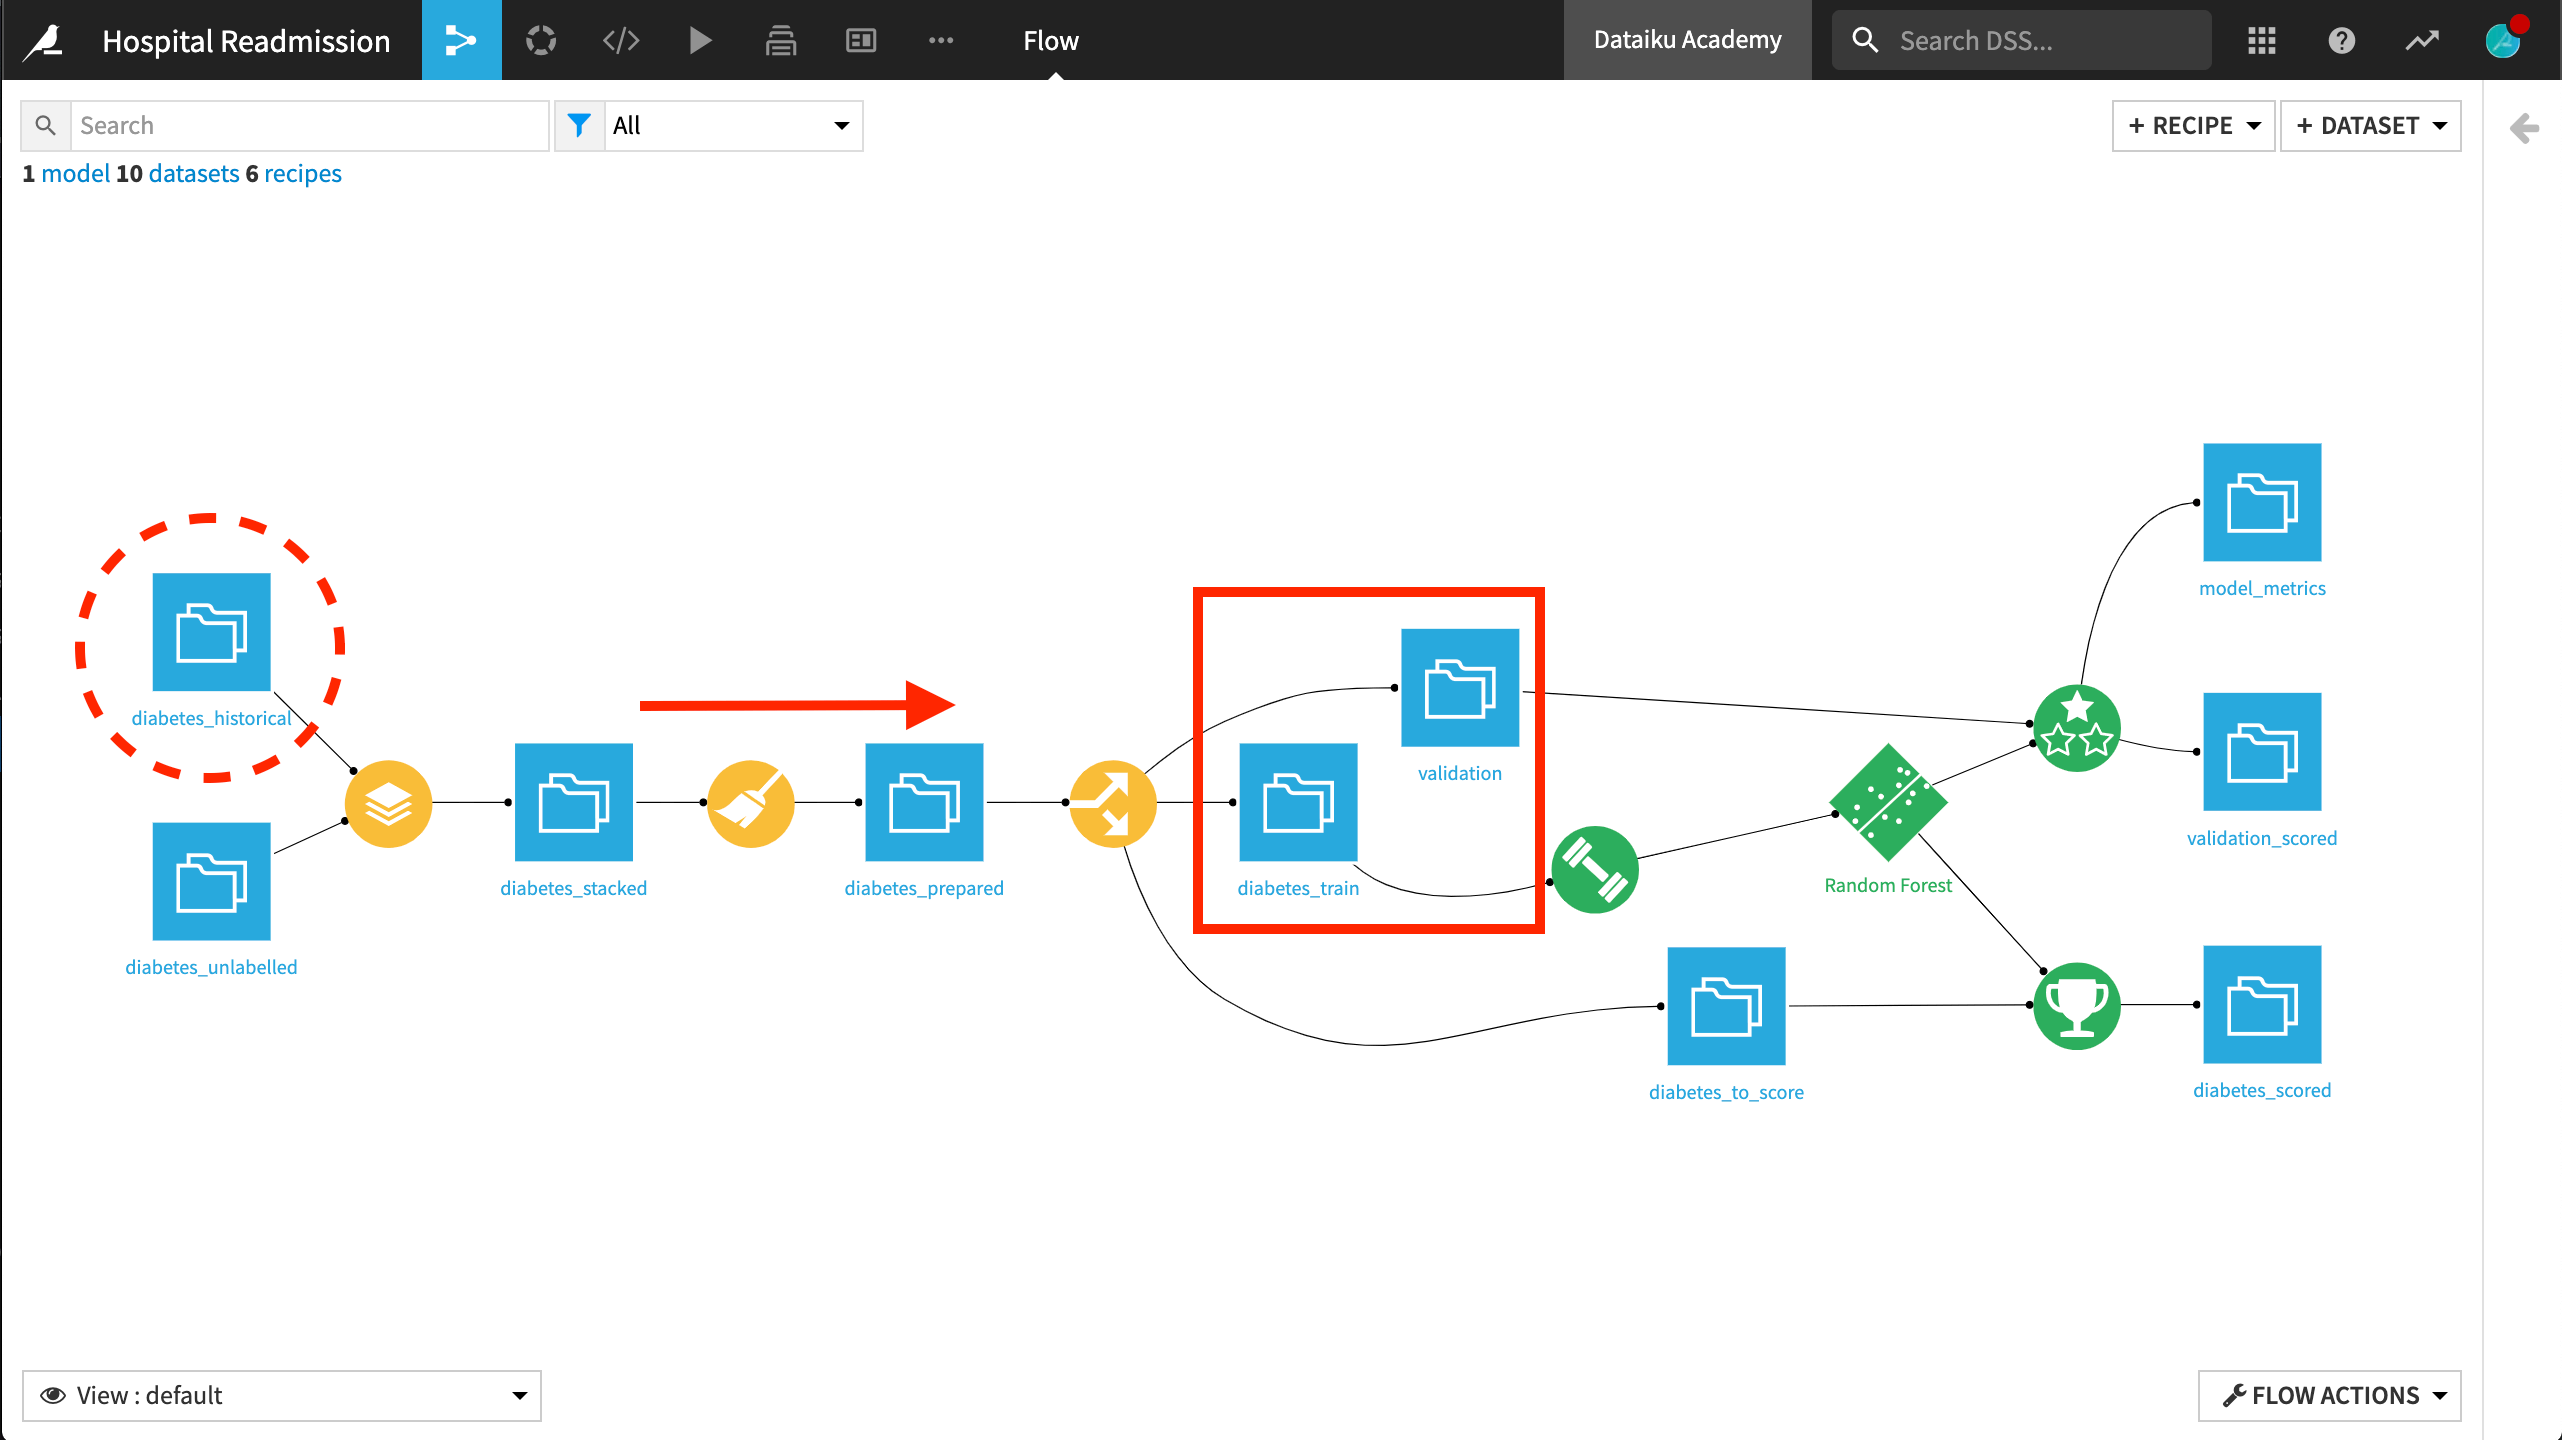This screenshot has height=1440, width=2562.
Task: Select the Train recipe dumbbell node
Action: tap(1595, 869)
